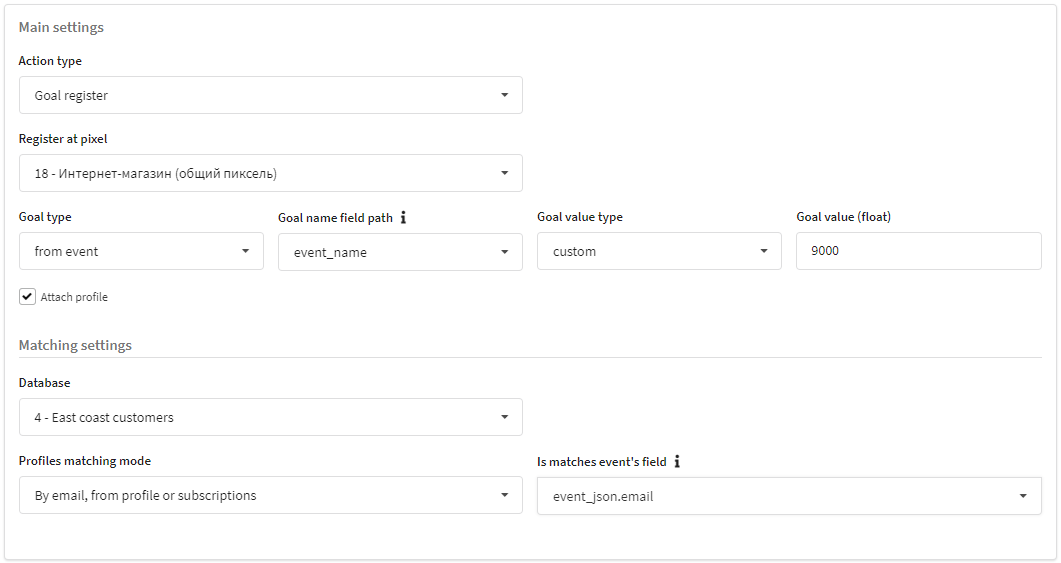
Task: Toggle the Attach profile checkbox
Action: click(27, 296)
